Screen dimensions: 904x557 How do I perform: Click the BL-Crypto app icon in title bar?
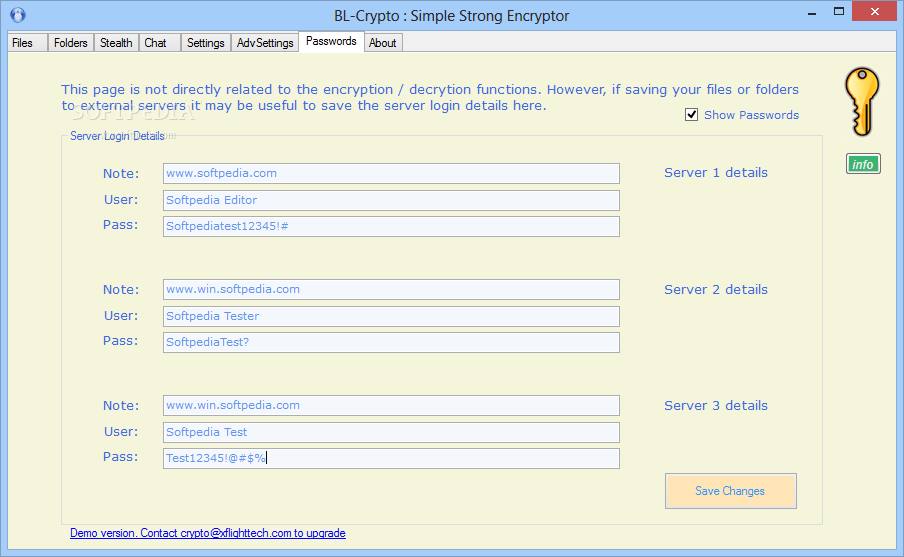pos(18,14)
